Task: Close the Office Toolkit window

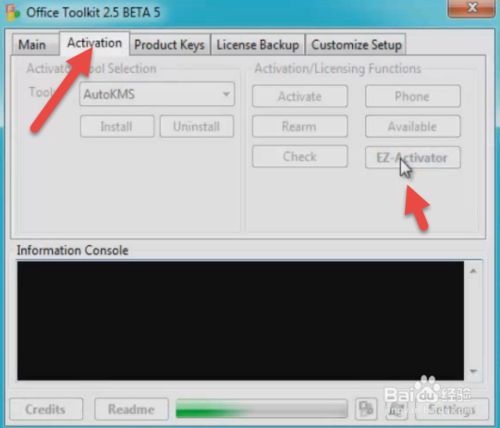Action: tap(471, 8)
